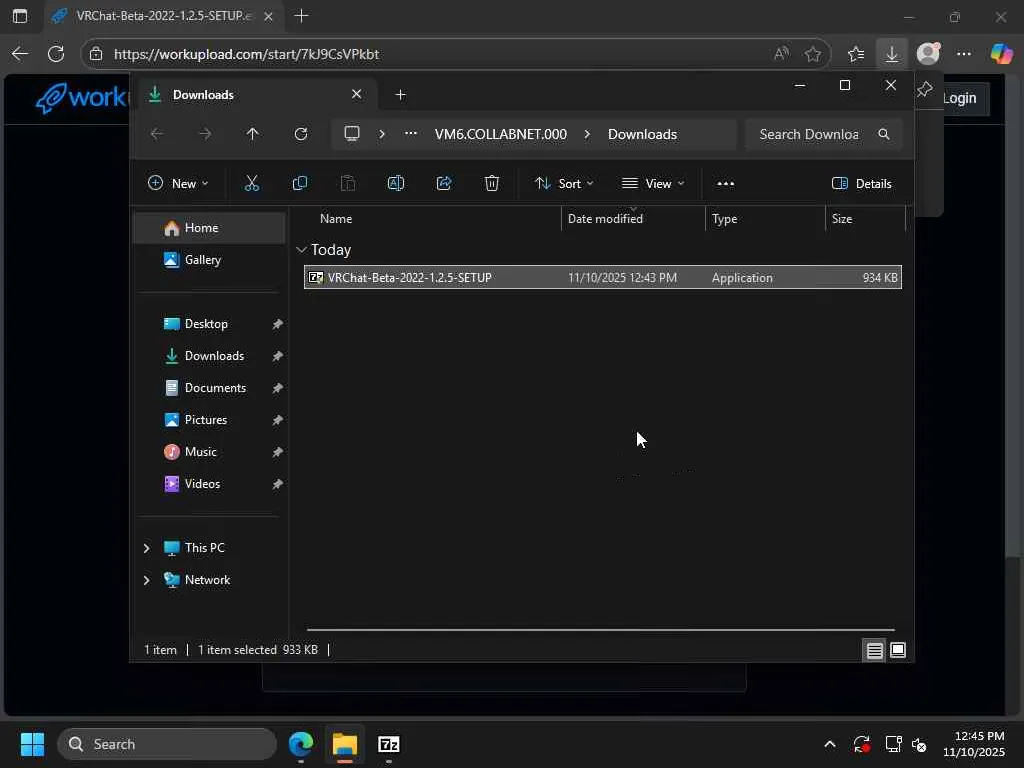1024x768 pixels.
Task: Collapse the Today group
Action: coord(301,249)
